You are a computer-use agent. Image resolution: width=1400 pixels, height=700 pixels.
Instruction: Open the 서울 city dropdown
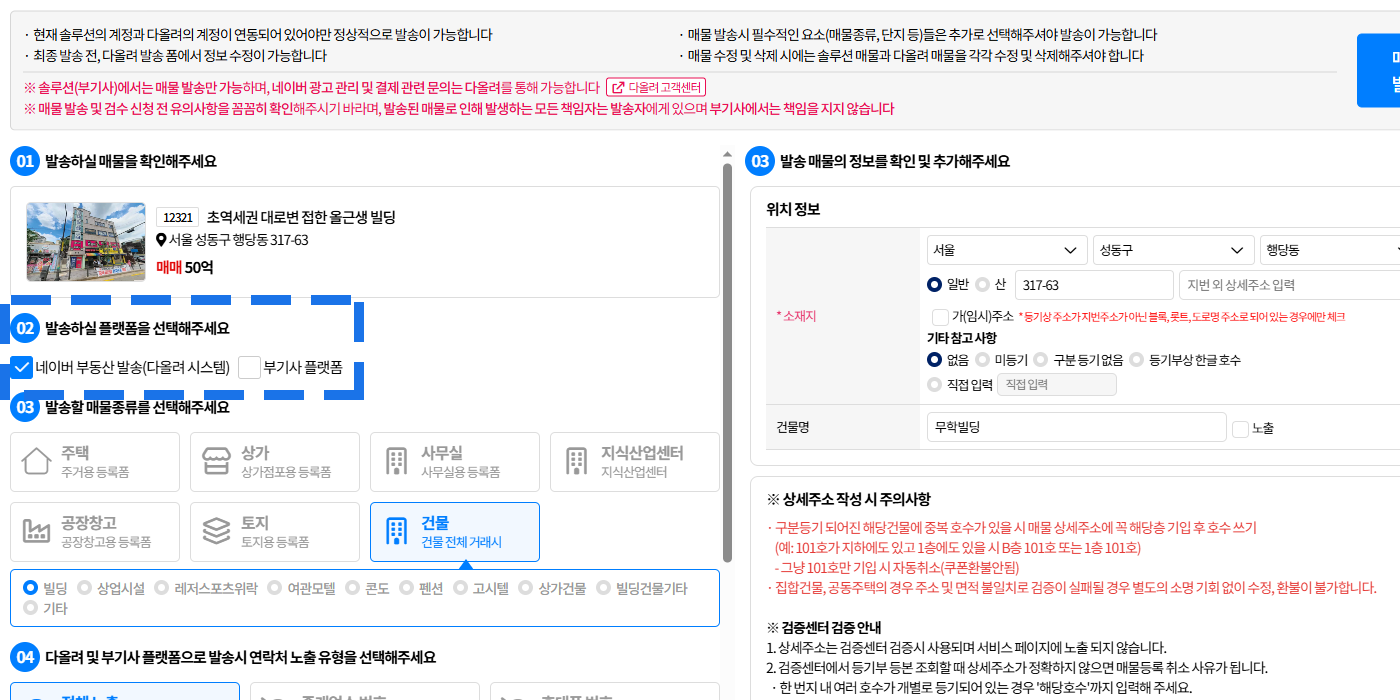[x=1006, y=250]
